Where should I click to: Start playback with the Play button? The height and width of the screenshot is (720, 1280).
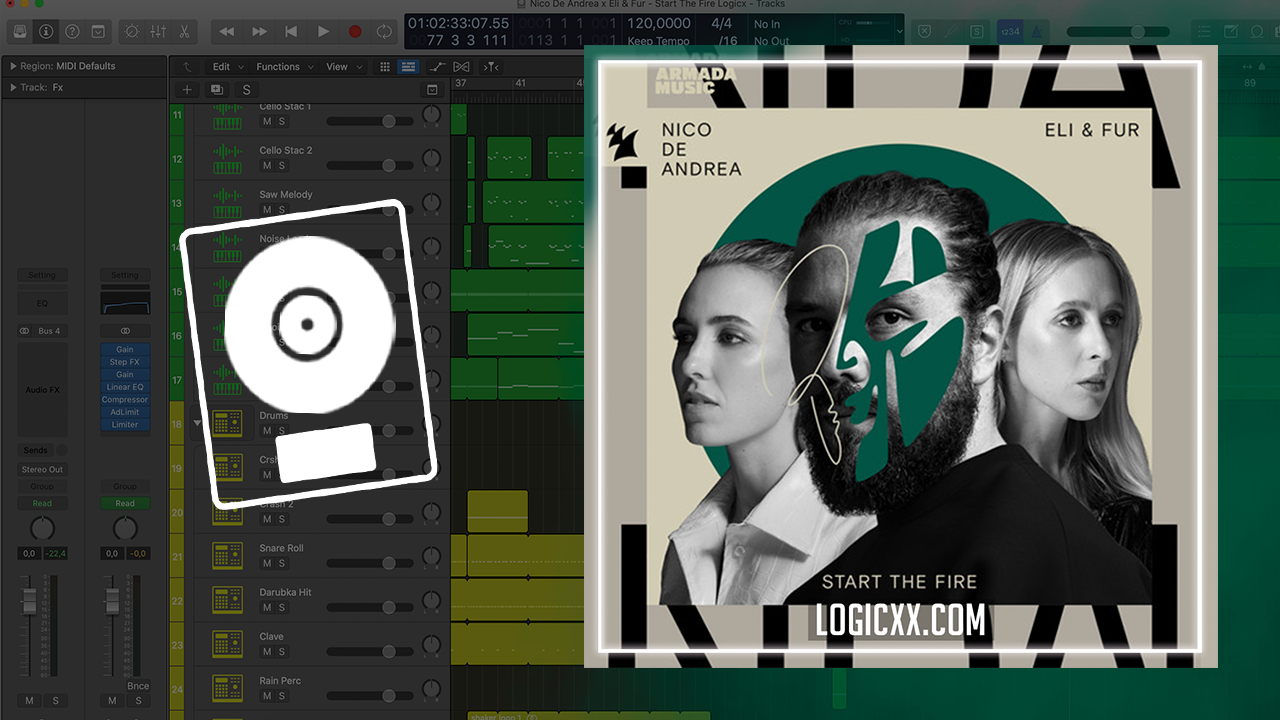coord(323,32)
